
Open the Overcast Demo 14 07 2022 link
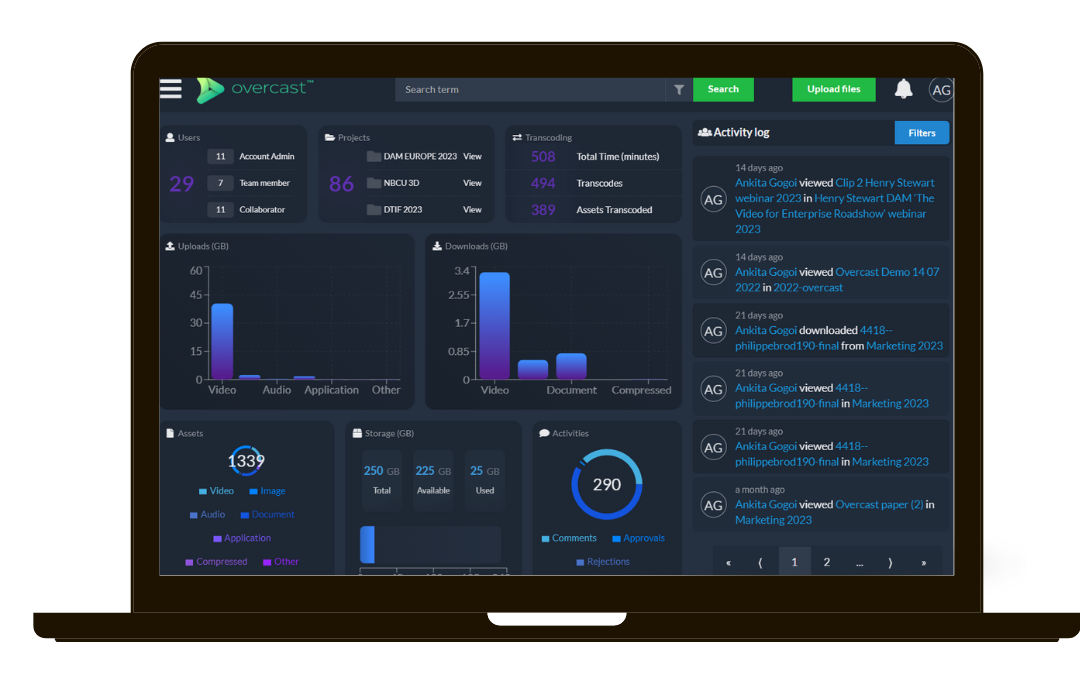point(837,280)
